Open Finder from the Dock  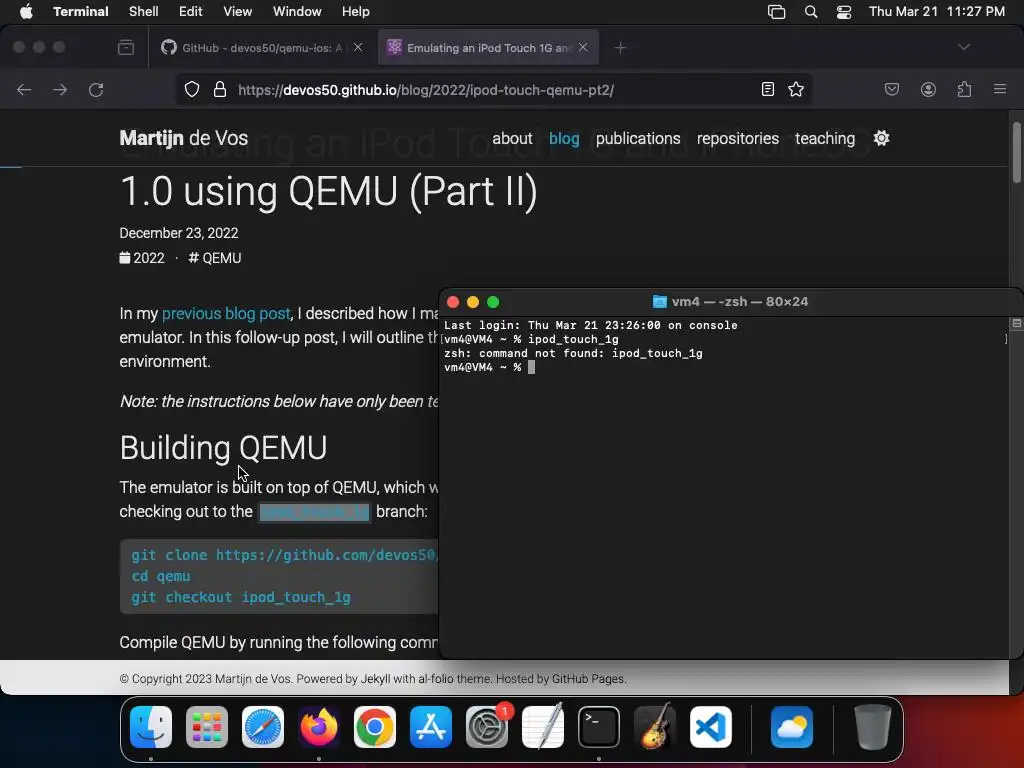point(151,727)
